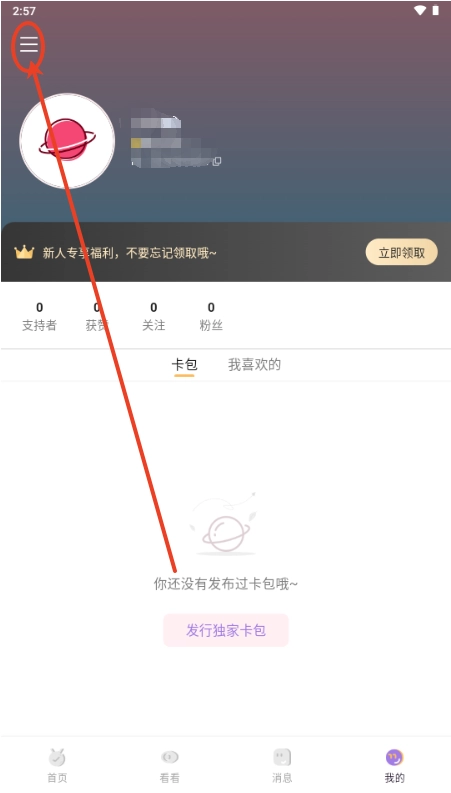The height and width of the screenshot is (793, 451).
Task: Select the 我的 profile icon tab
Action: [x=394, y=757]
